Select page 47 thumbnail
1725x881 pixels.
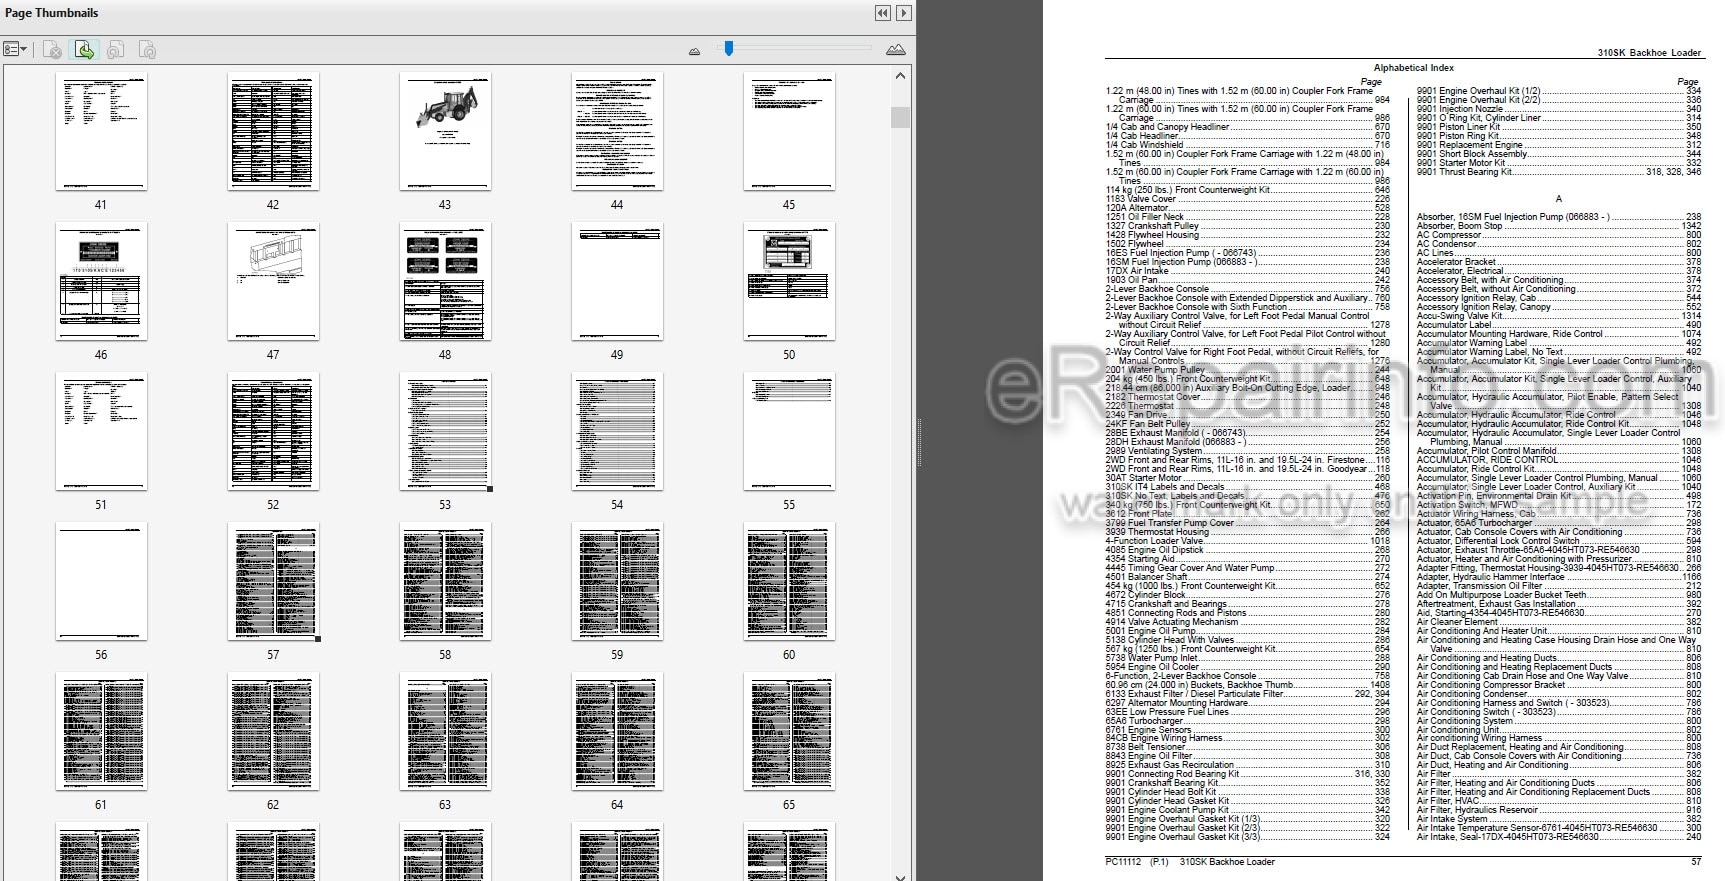click(273, 281)
